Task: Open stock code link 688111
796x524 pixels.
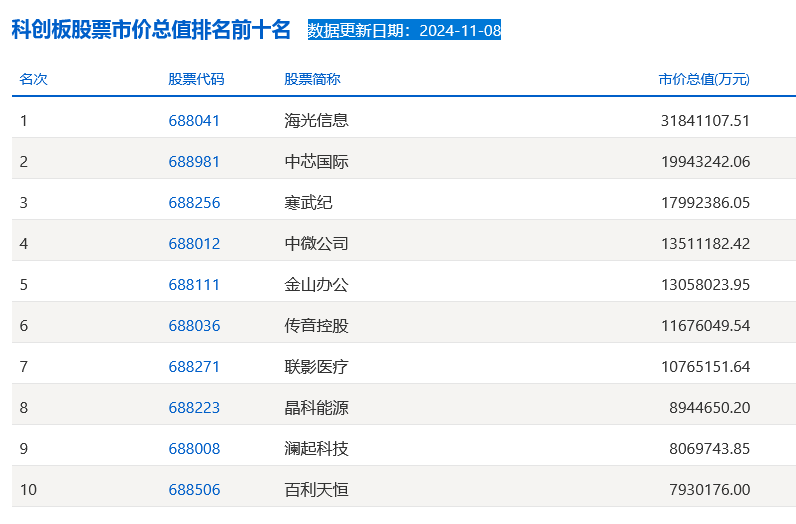Action: 194,285
